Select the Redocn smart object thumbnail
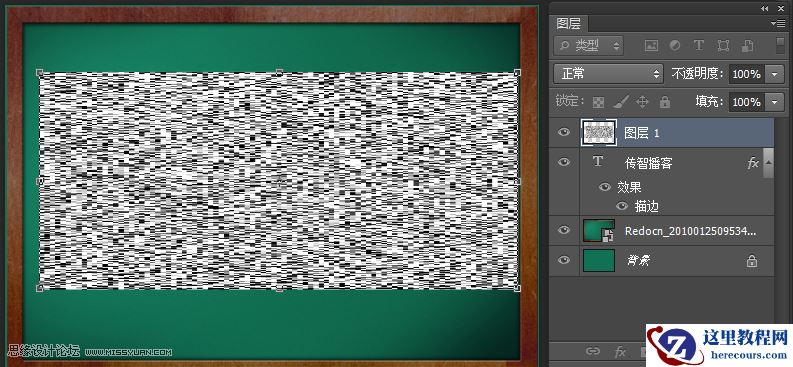The width and height of the screenshot is (793, 367). click(x=599, y=231)
